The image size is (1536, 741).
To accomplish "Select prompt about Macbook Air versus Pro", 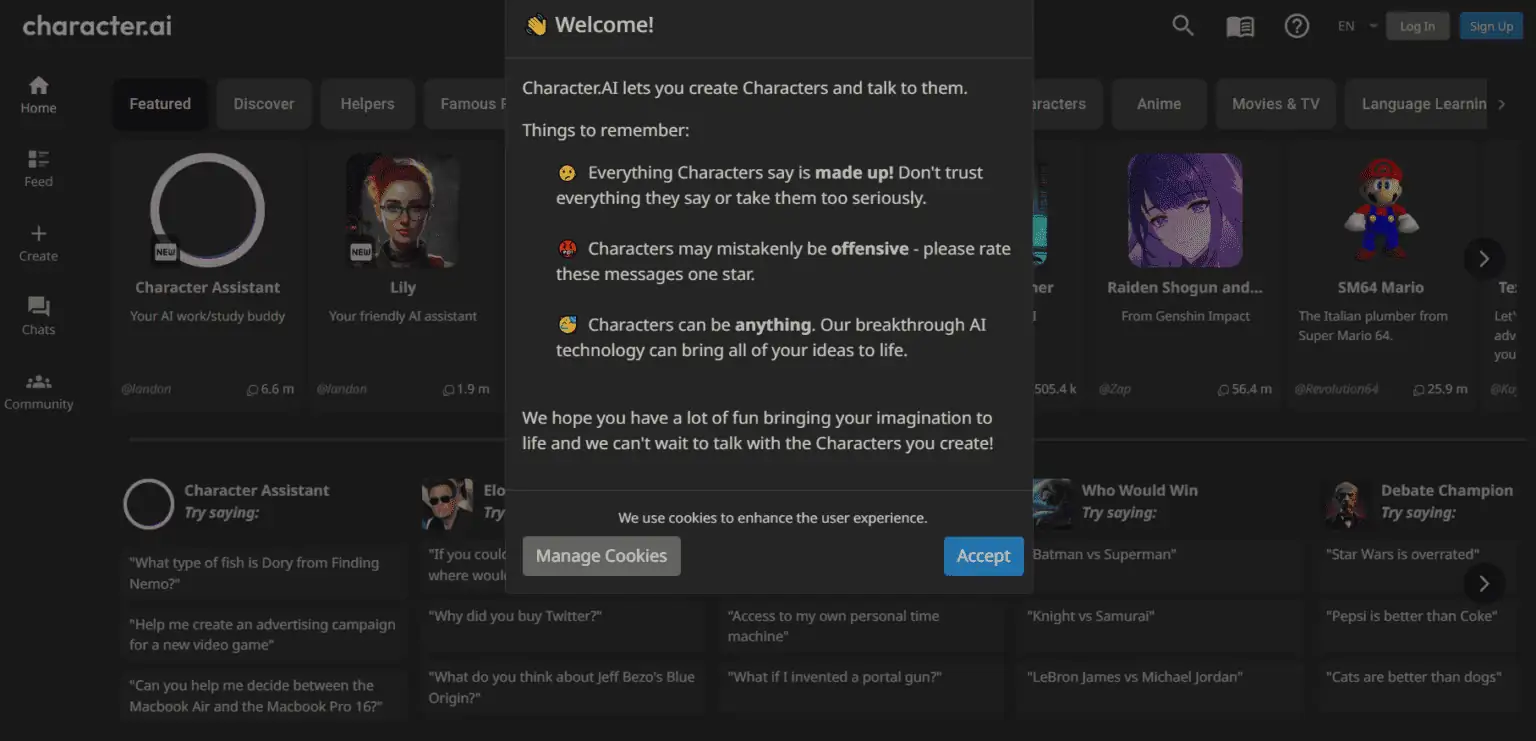I will [264, 696].
